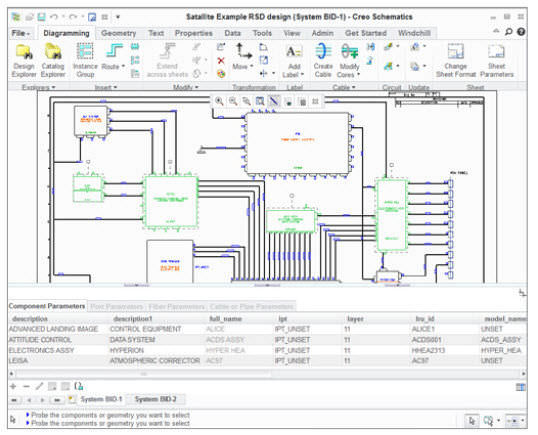Select the Route tool icon
This screenshot has width=538, height=435.
[x=114, y=51]
